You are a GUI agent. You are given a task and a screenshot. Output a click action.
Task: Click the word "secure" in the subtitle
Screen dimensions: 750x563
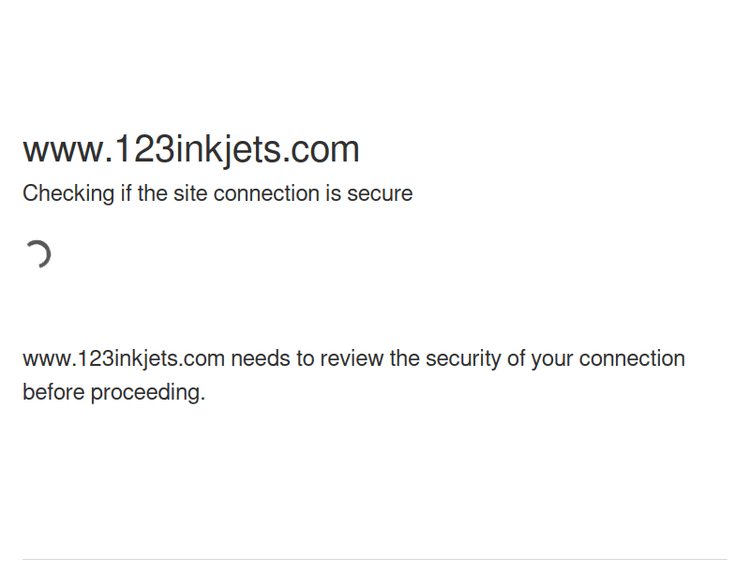(380, 193)
